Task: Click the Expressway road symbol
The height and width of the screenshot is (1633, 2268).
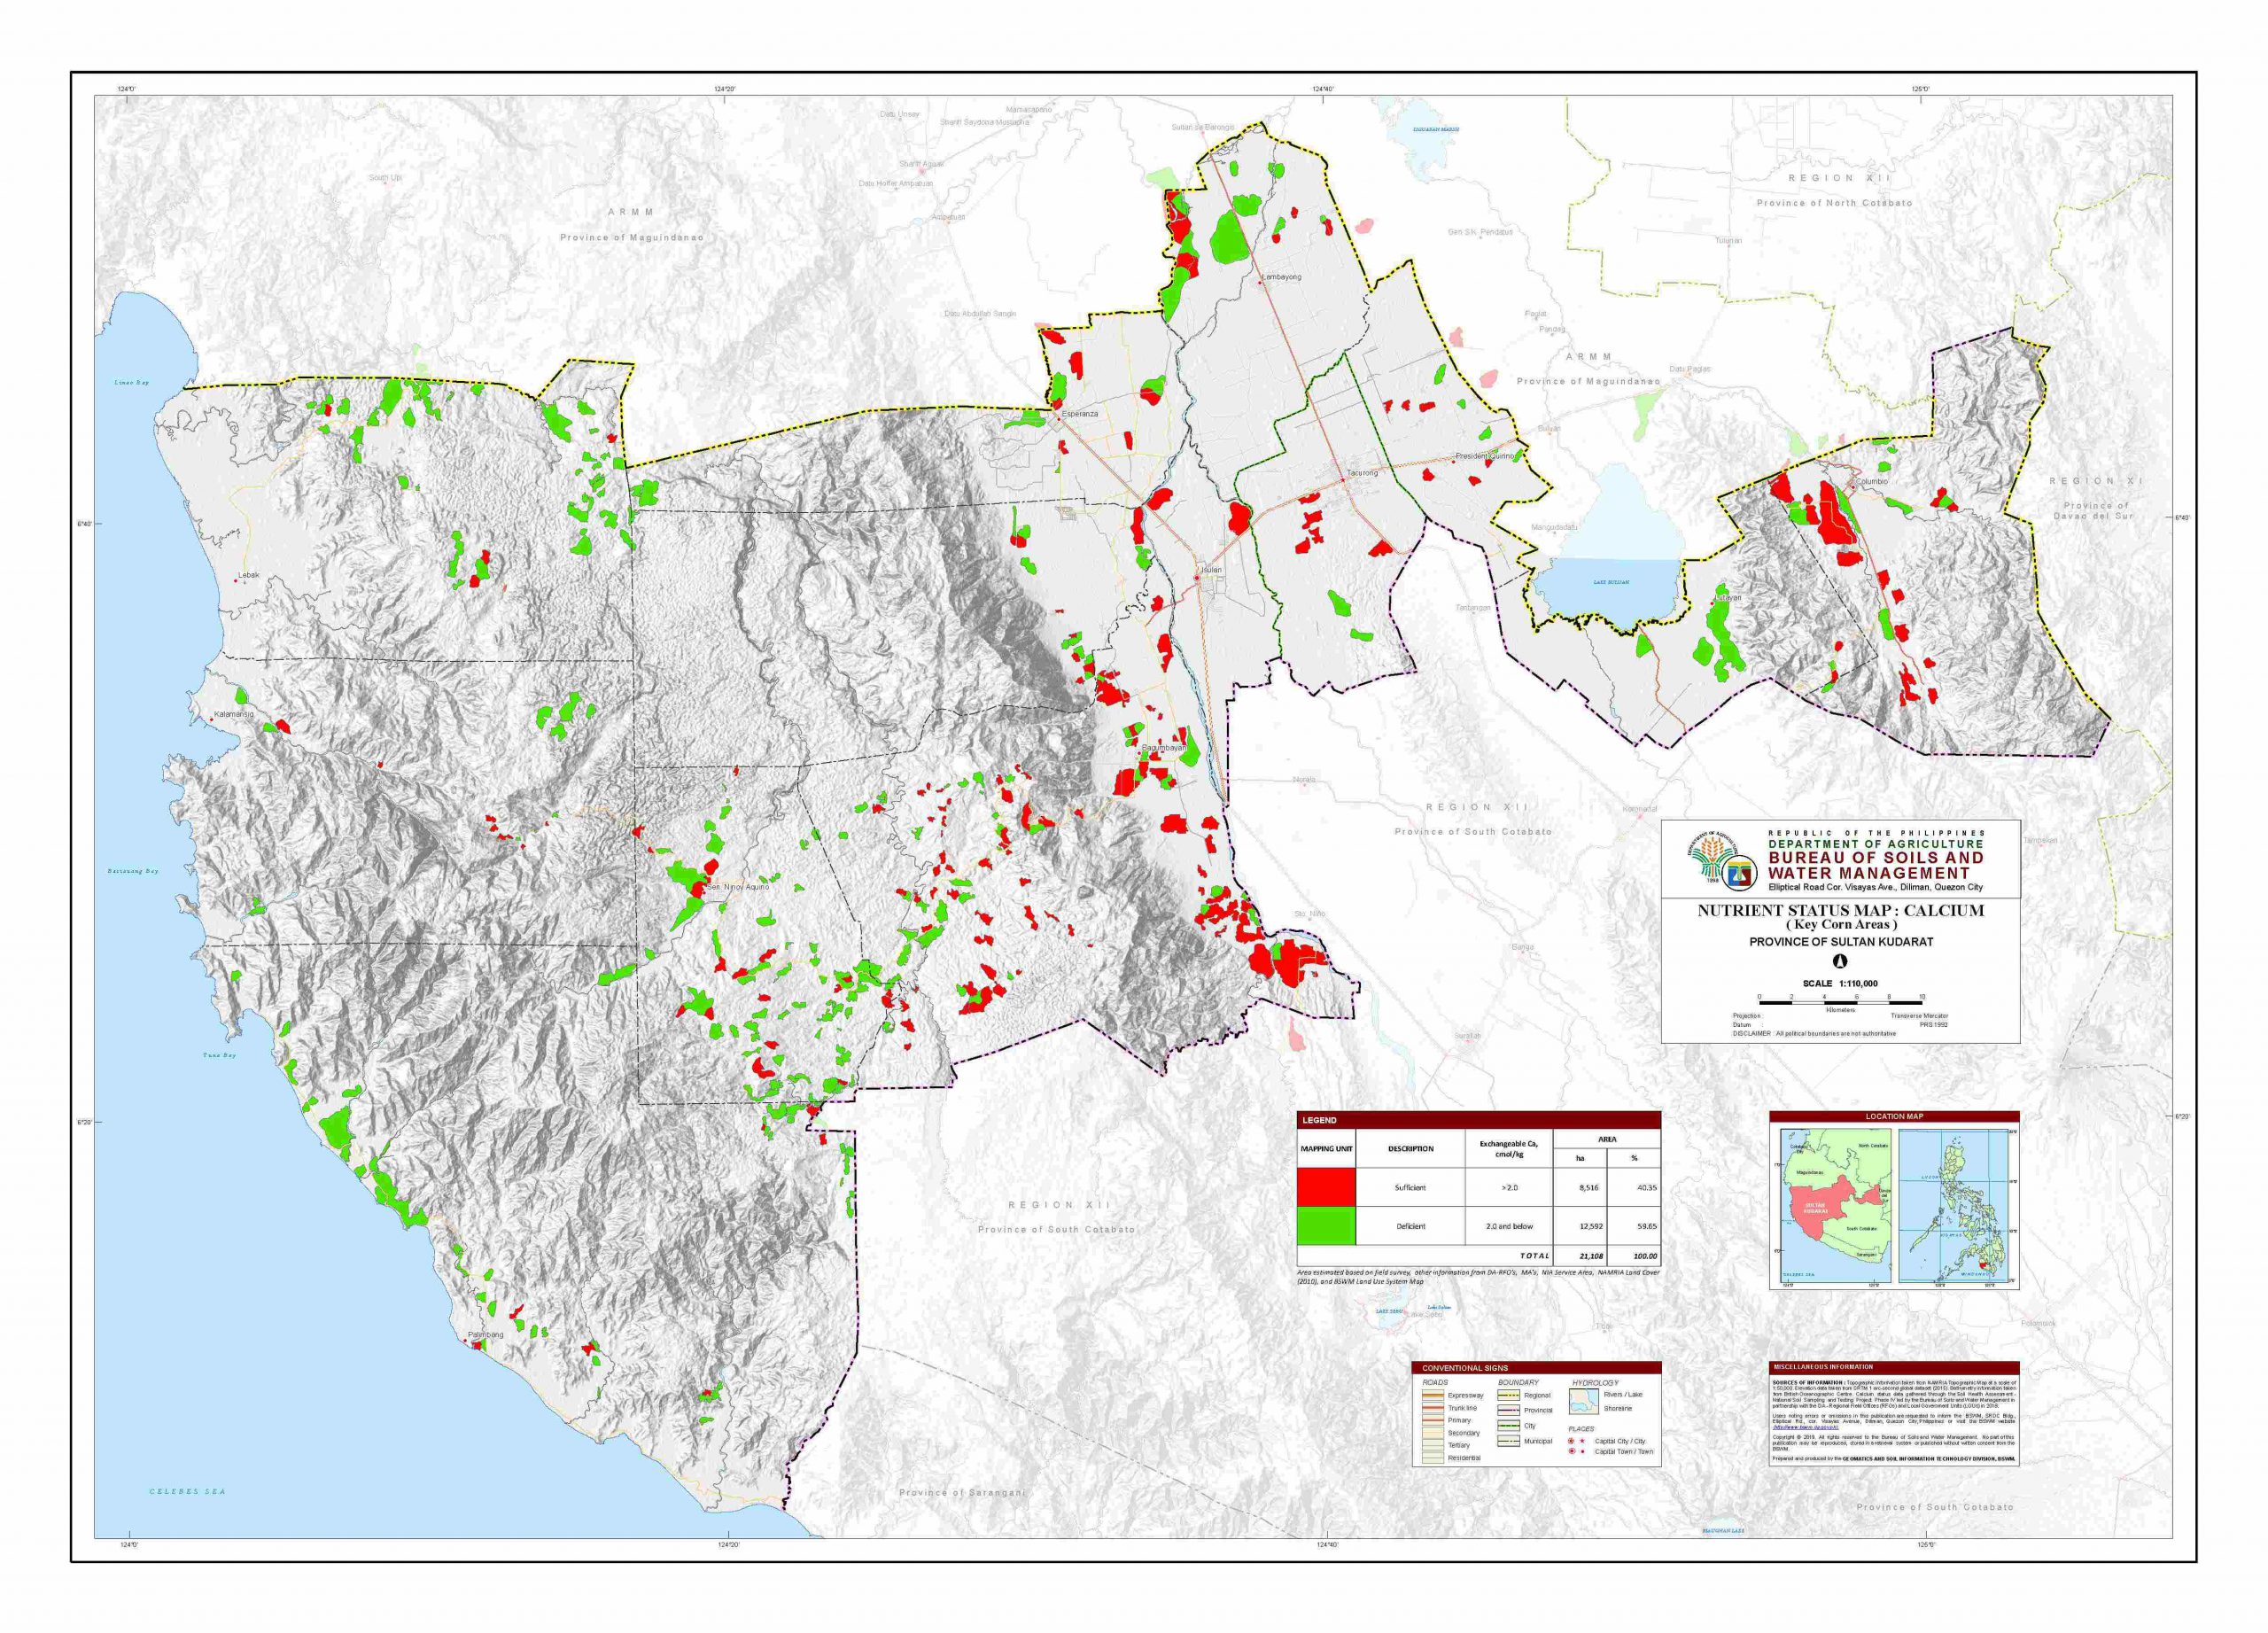Action: (1433, 1396)
